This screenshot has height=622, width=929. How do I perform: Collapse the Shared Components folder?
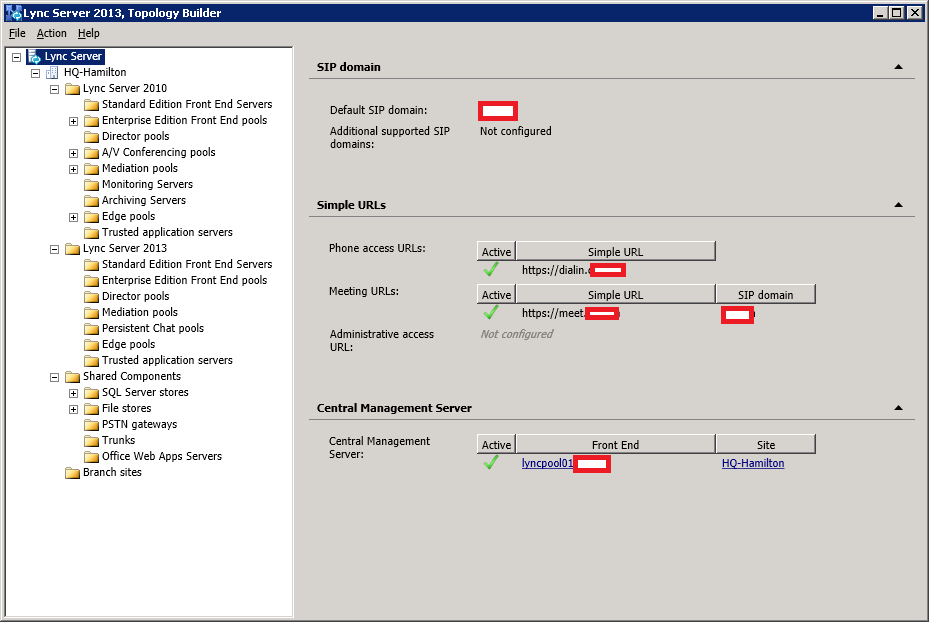(55, 377)
